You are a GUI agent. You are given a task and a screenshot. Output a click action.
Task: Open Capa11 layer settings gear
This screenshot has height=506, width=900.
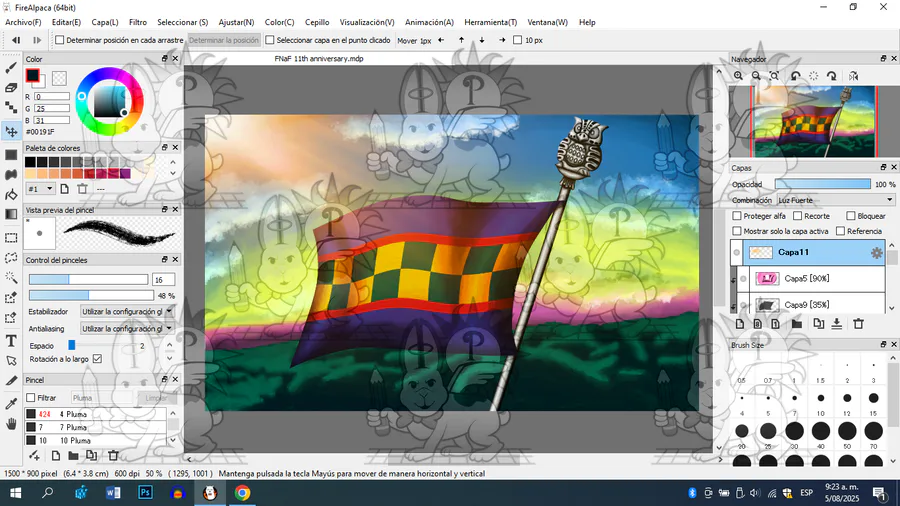[x=876, y=253]
